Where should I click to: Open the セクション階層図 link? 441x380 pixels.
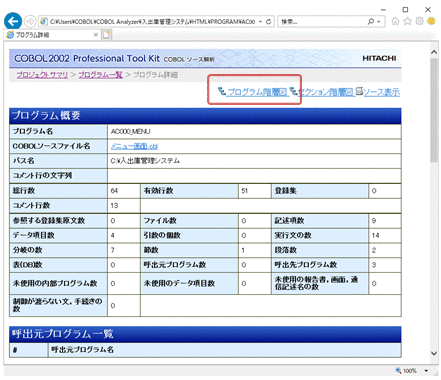point(325,92)
